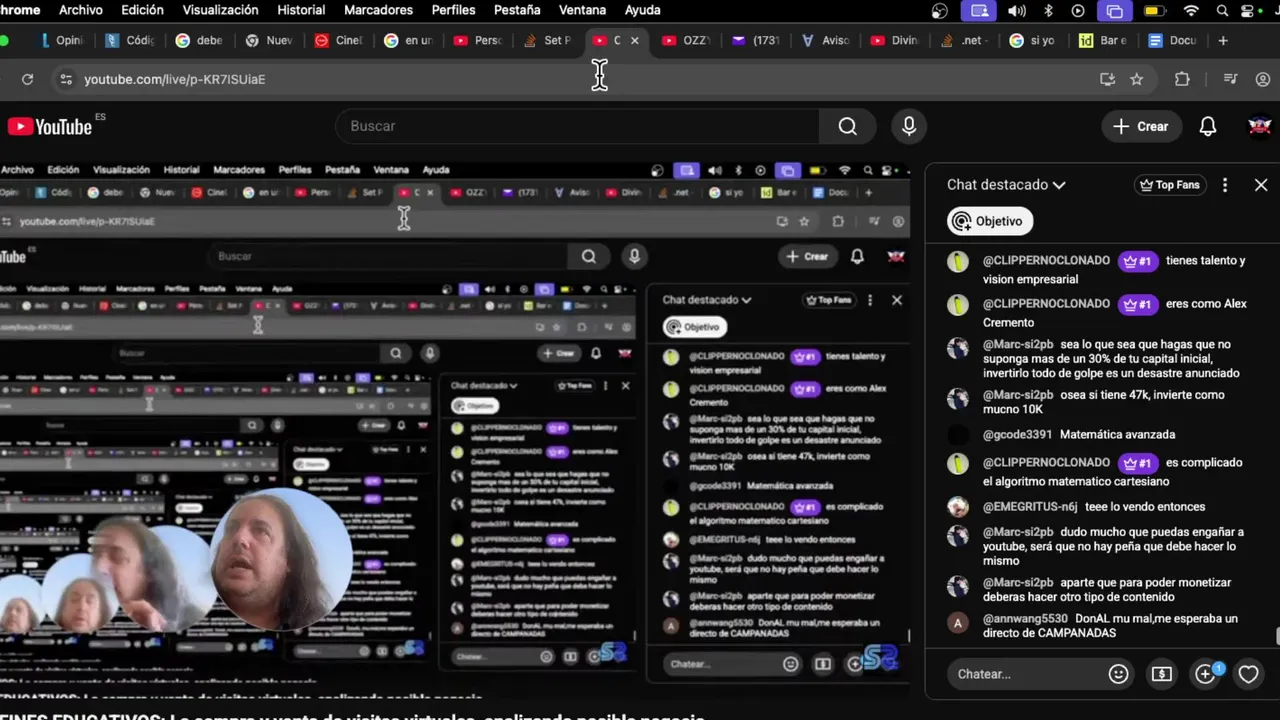Click username @annwang5530 in chat

click(x=1025, y=619)
